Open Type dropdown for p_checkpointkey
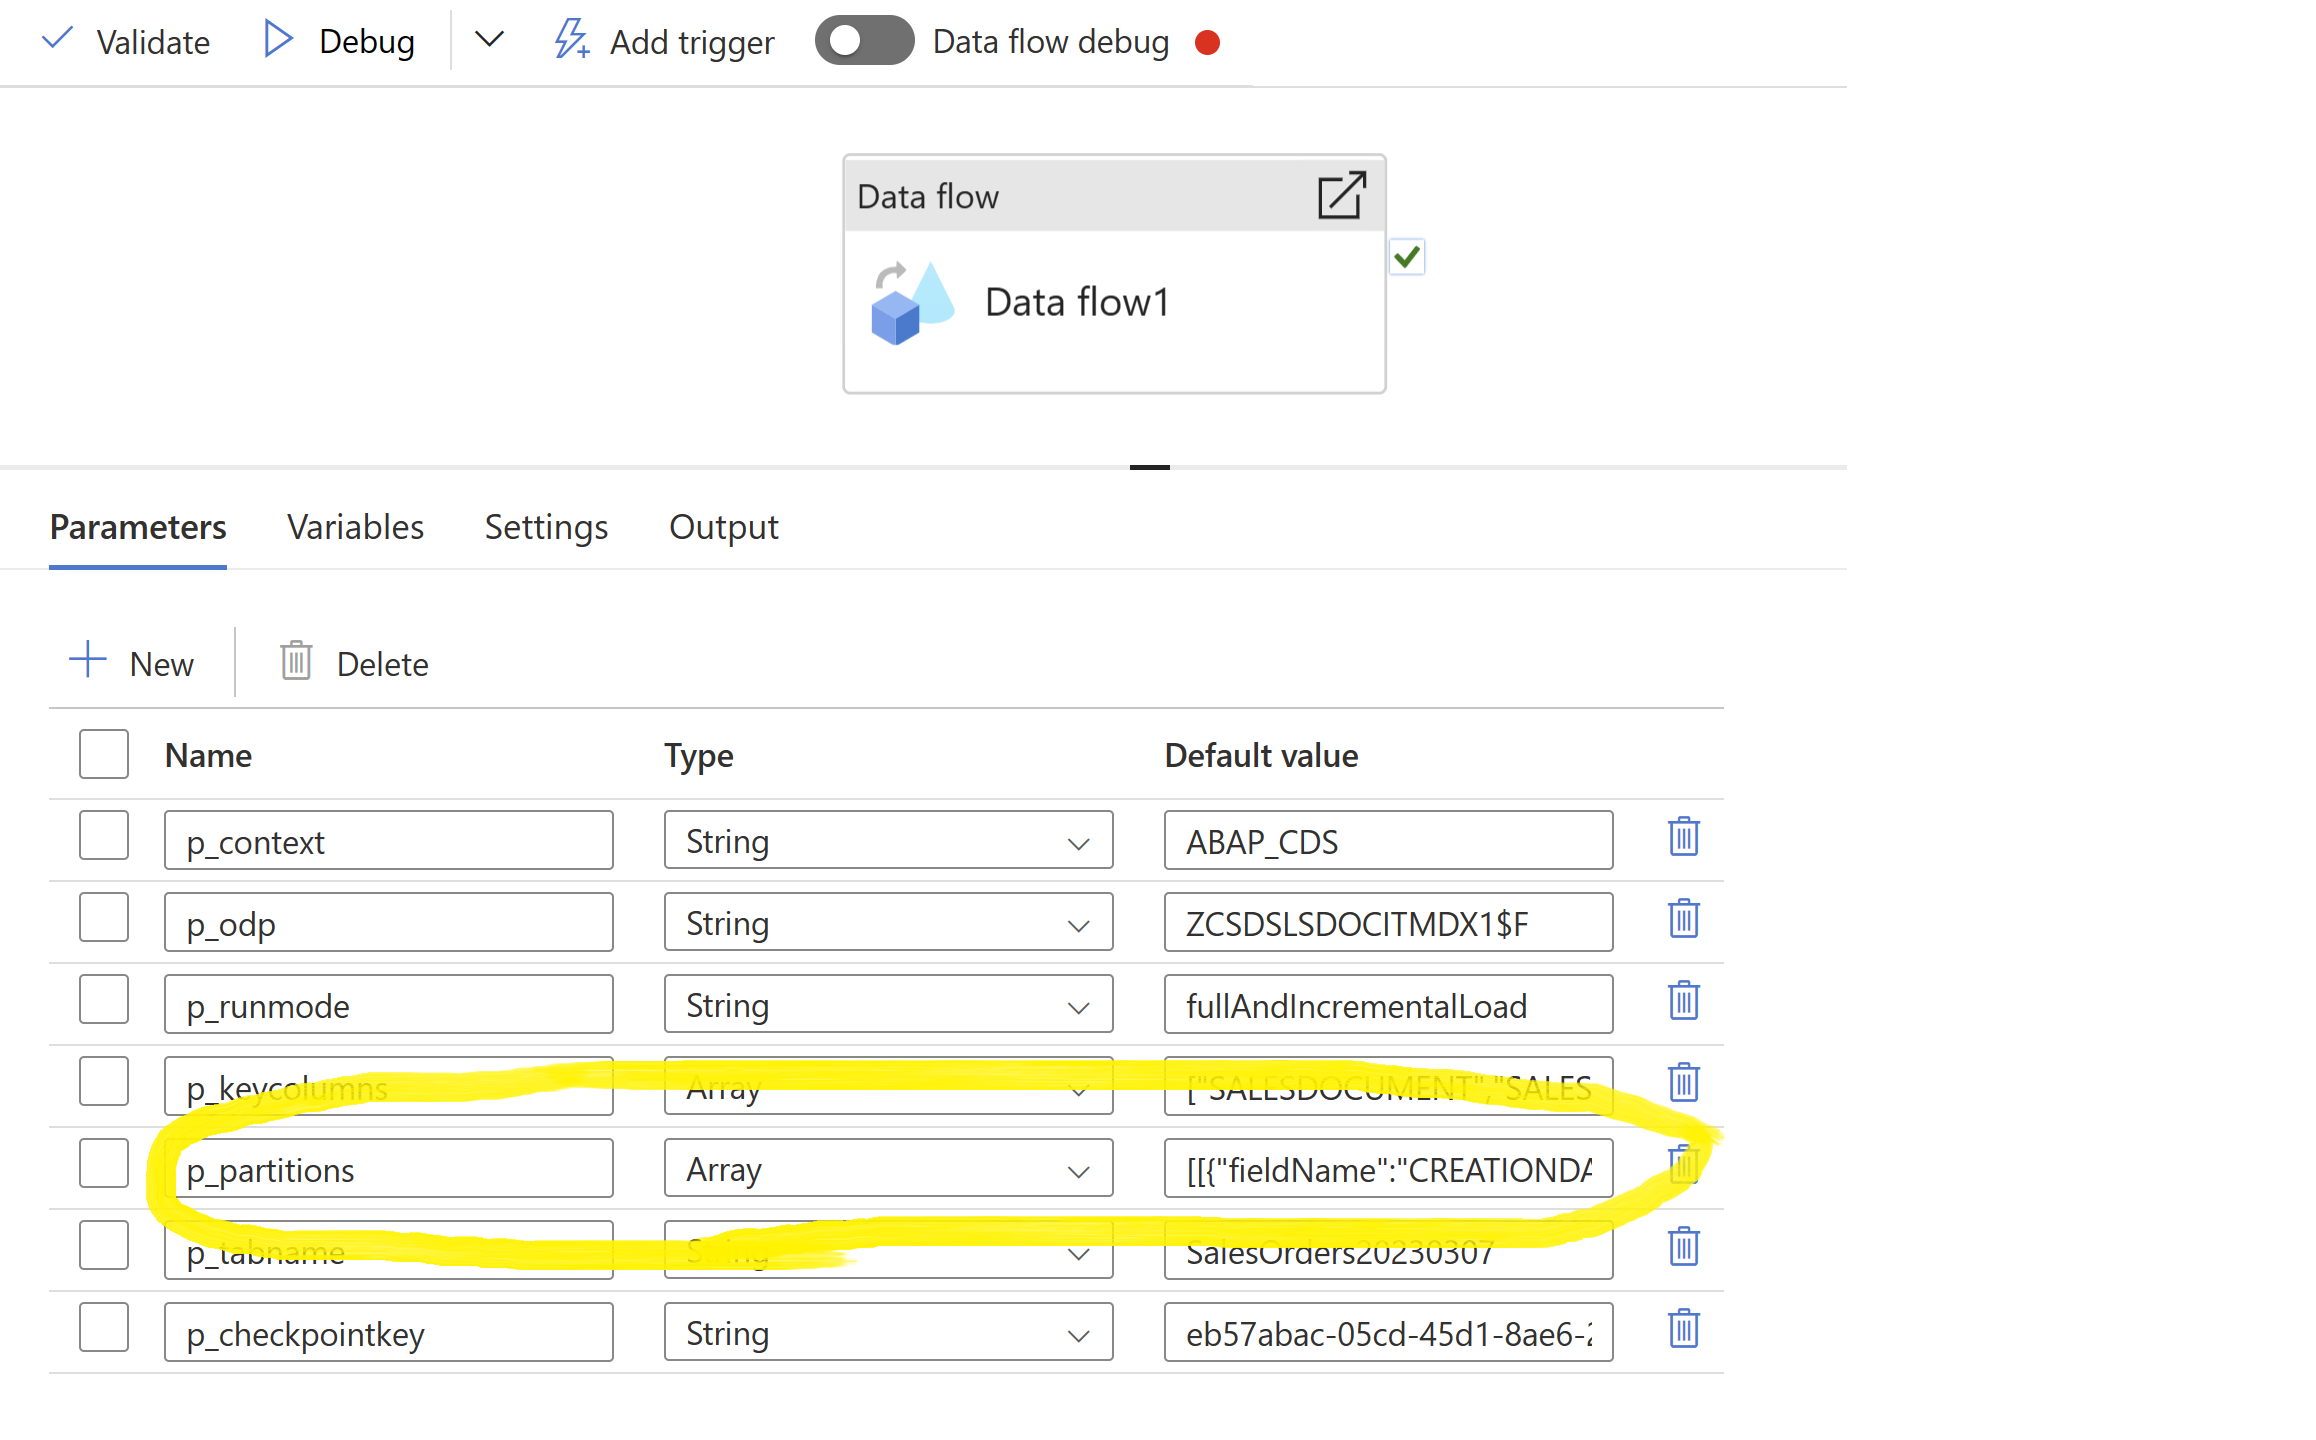Screen dimensions: 2316x1440 click(887, 1333)
